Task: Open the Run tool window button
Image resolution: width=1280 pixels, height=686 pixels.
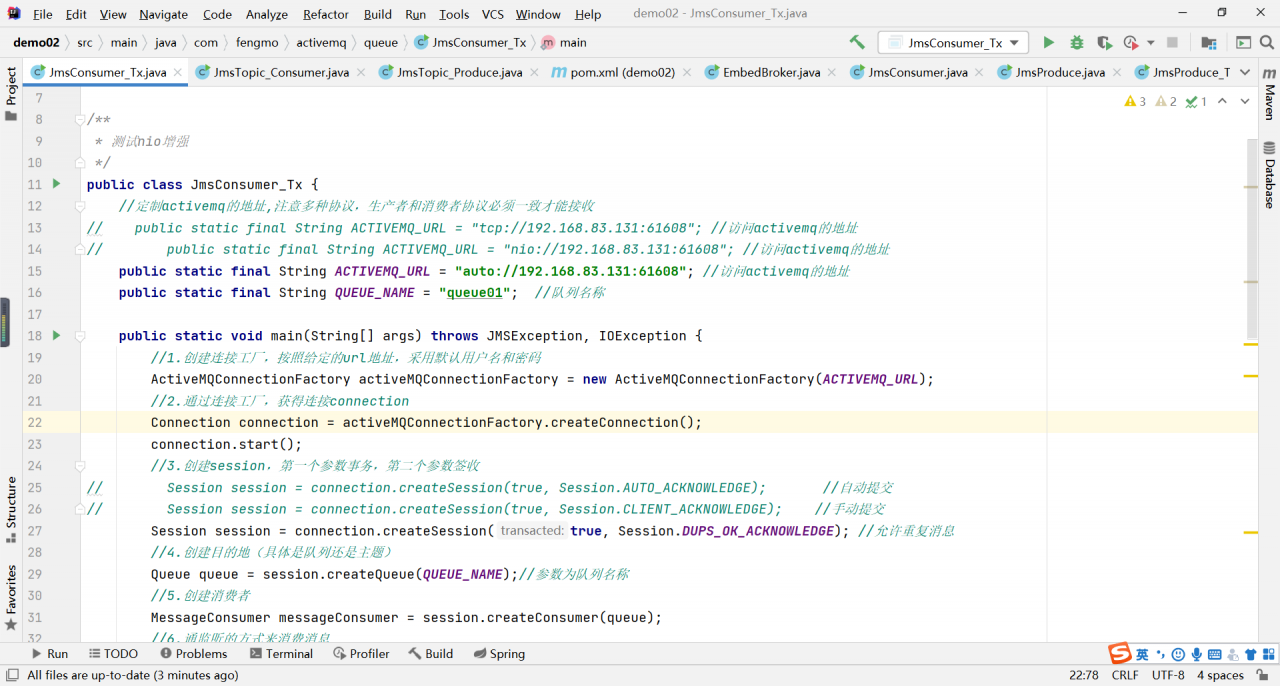Action: pos(50,653)
